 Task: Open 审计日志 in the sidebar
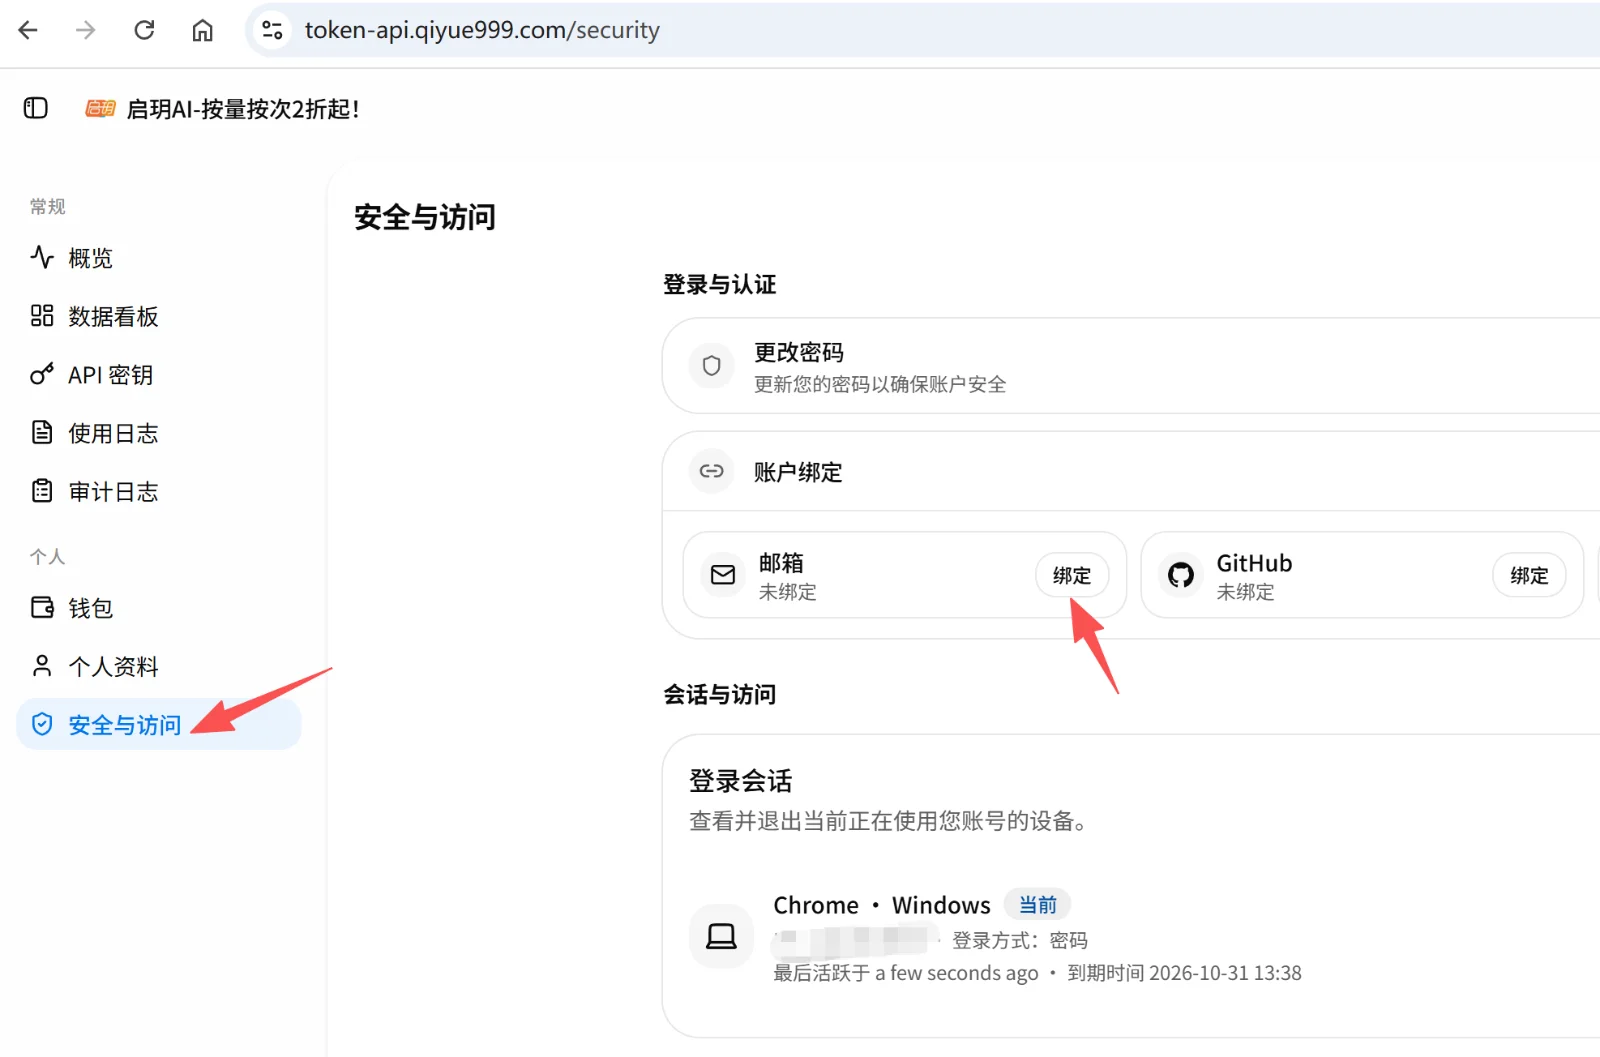tap(113, 492)
